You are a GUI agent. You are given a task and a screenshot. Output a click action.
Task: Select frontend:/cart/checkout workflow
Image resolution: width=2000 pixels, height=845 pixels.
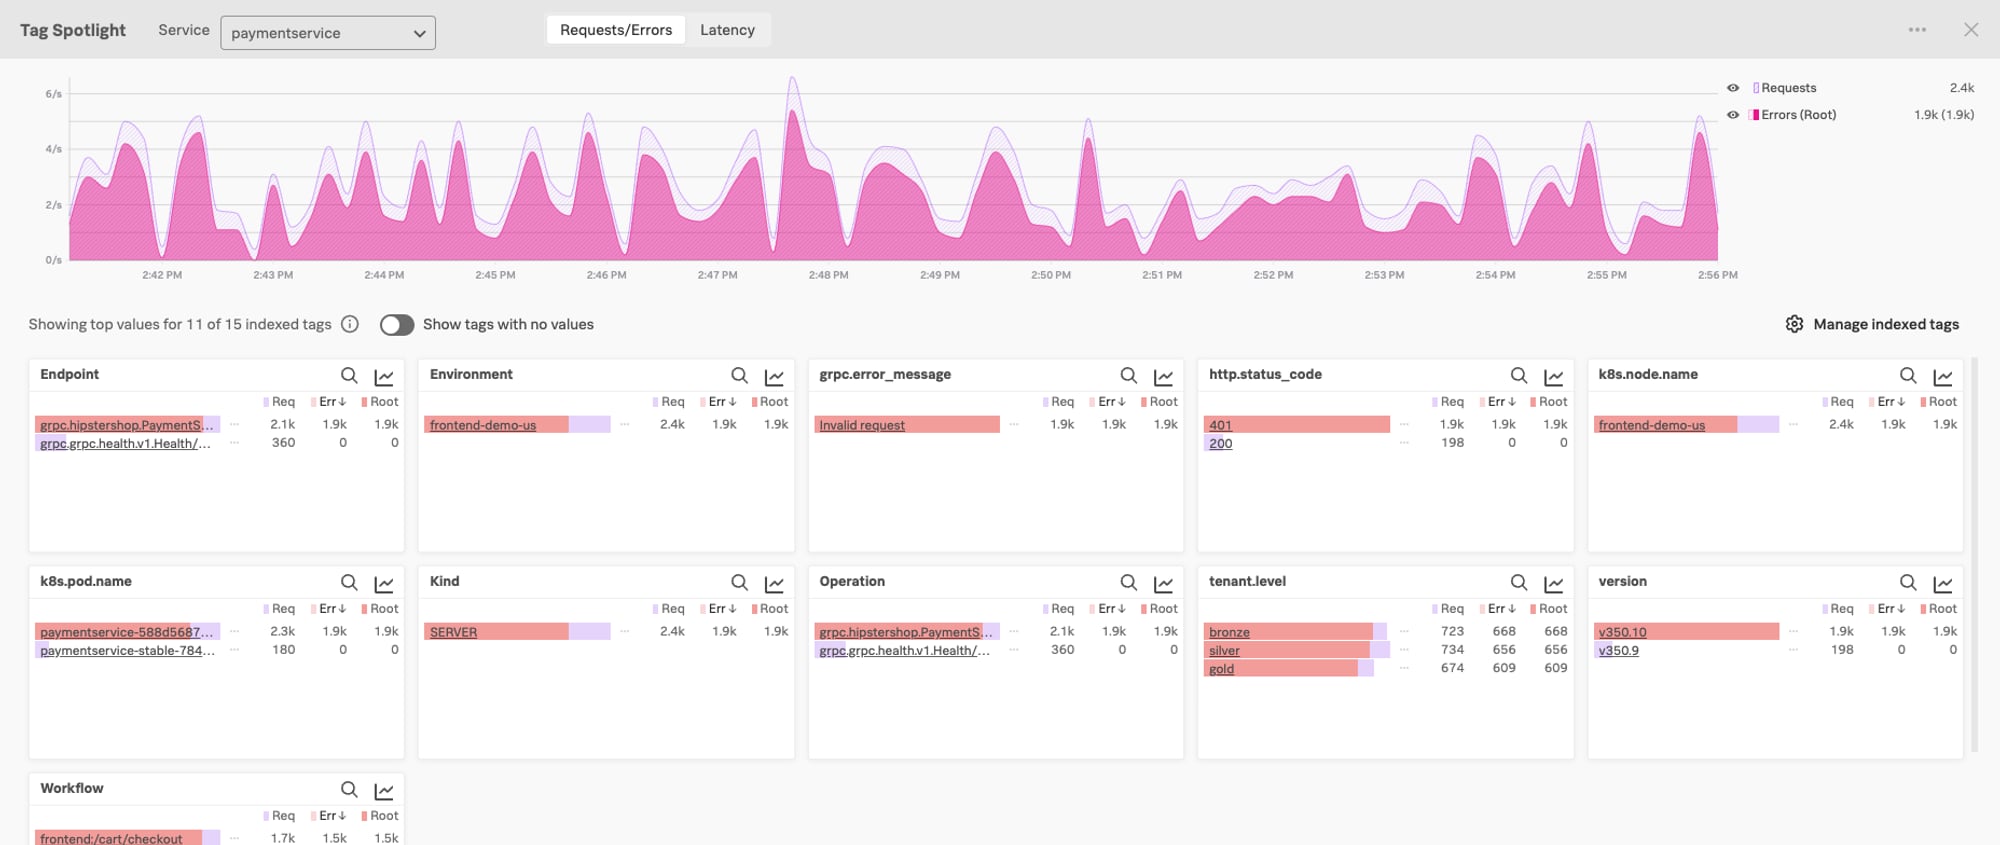(x=111, y=839)
